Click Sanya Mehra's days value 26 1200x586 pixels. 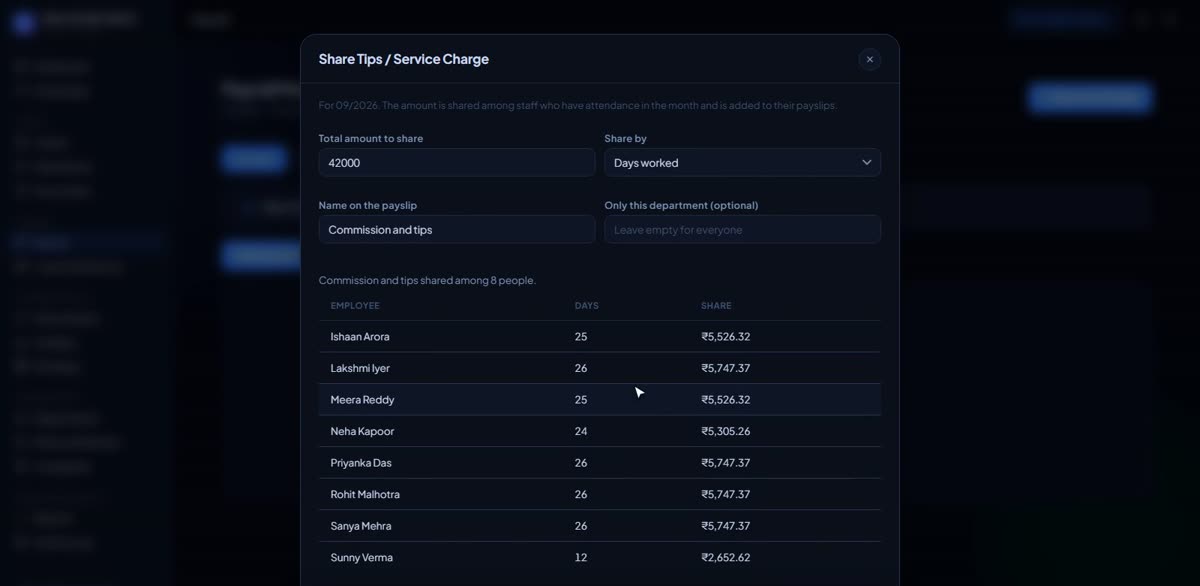tap(581, 526)
